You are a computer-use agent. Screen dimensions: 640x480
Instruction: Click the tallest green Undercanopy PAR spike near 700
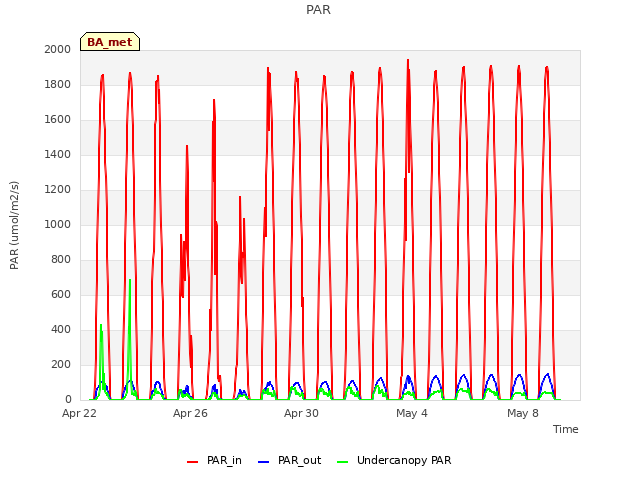[130, 281]
